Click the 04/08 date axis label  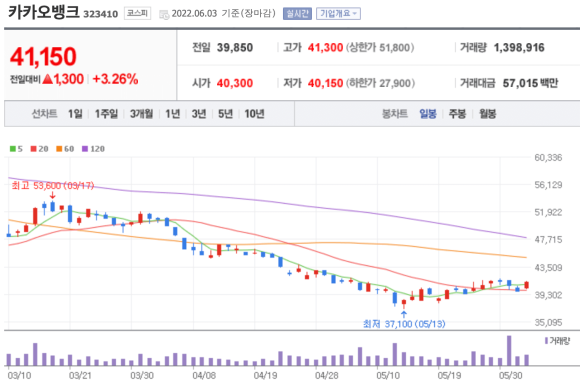click(x=204, y=376)
